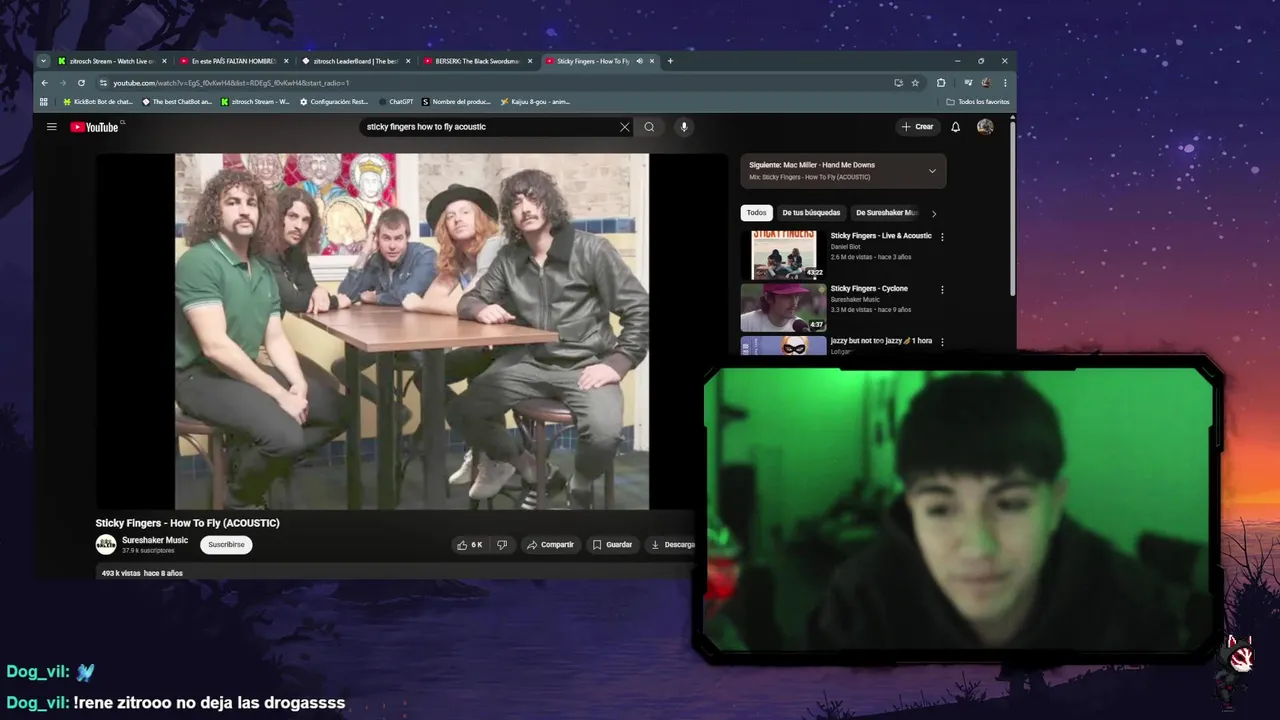Open the apps grid on bookmarks bar
The height and width of the screenshot is (720, 1280).
pyautogui.click(x=44, y=102)
